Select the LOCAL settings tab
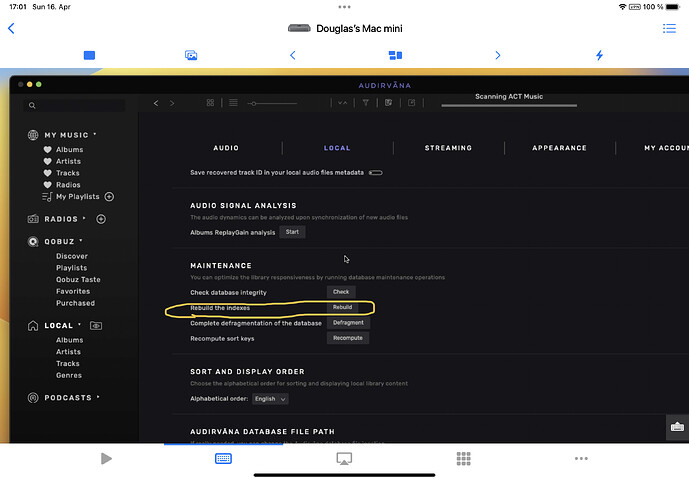Viewport: 689px width, 481px height. point(337,148)
